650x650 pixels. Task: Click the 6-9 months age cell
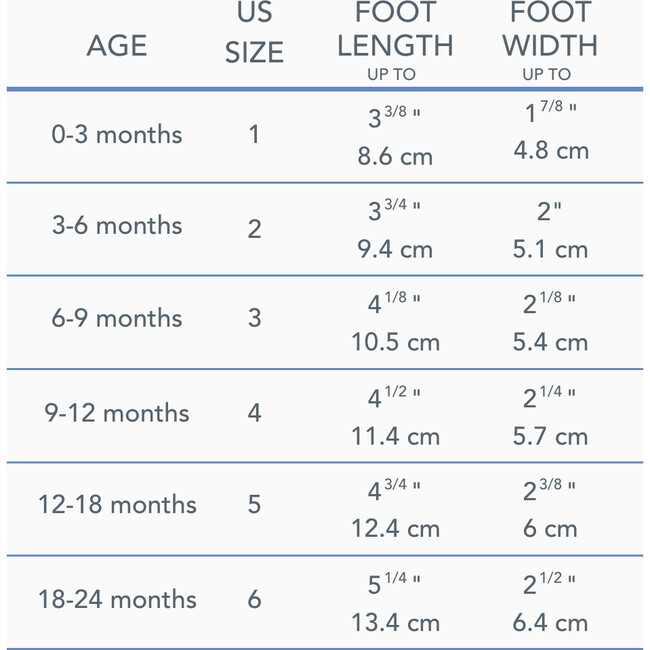pyautogui.click(x=117, y=319)
